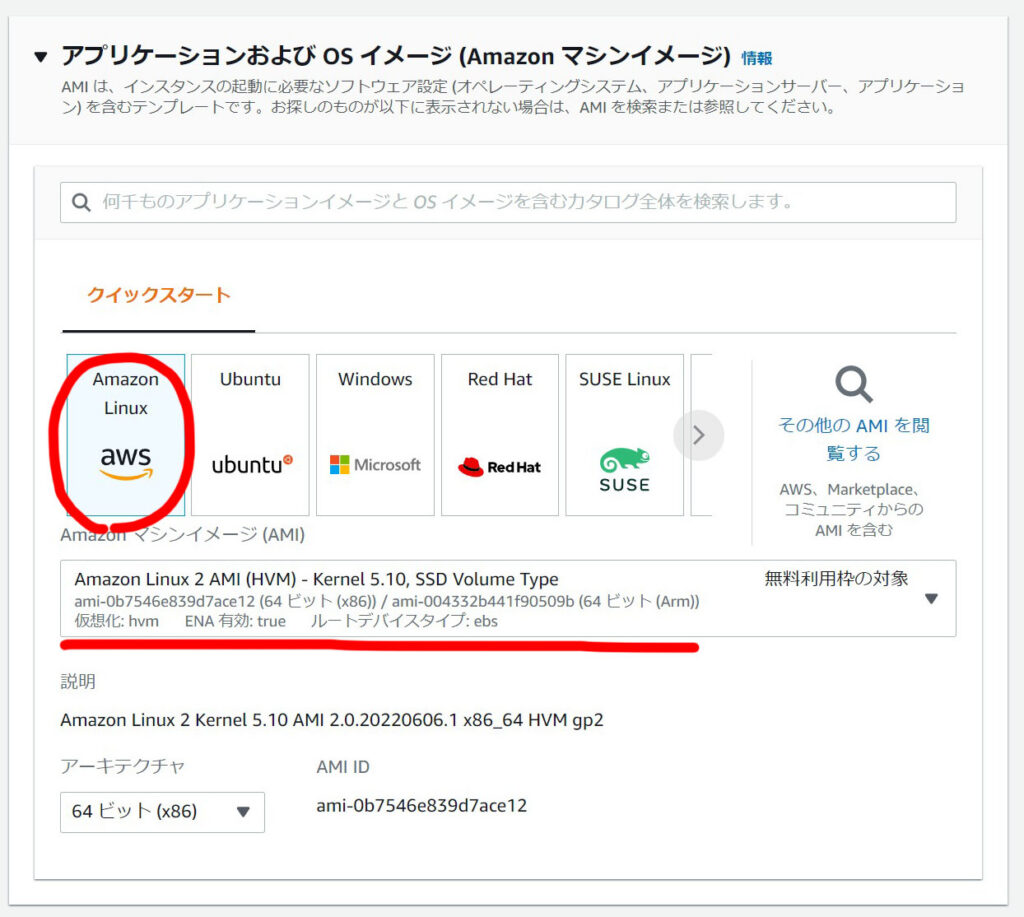Pick the Microsoft Windows logo tile
1024x917 pixels.
click(375, 435)
